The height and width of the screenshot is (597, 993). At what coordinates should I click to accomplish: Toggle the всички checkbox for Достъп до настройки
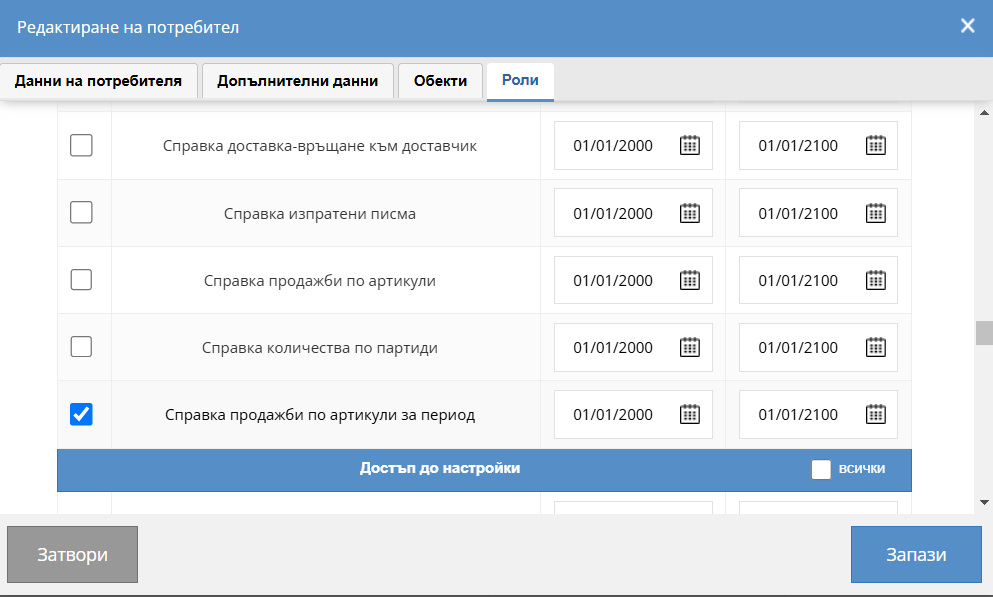[821, 469]
